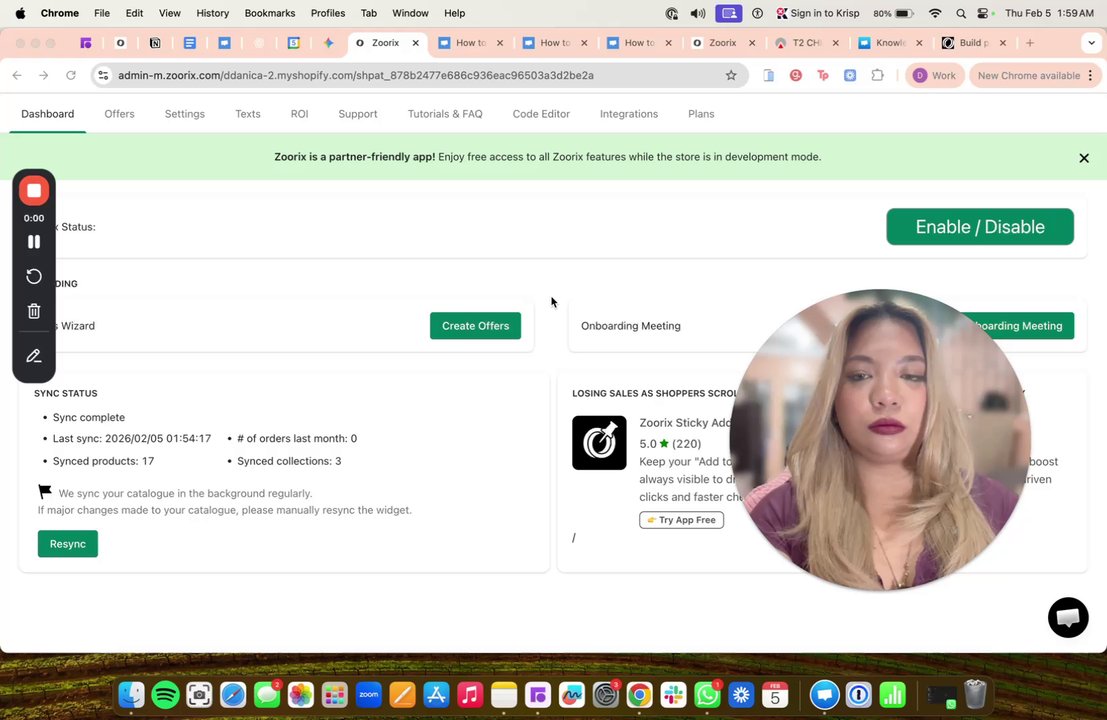Open the Gemini sparkle pinned tab

328,43
